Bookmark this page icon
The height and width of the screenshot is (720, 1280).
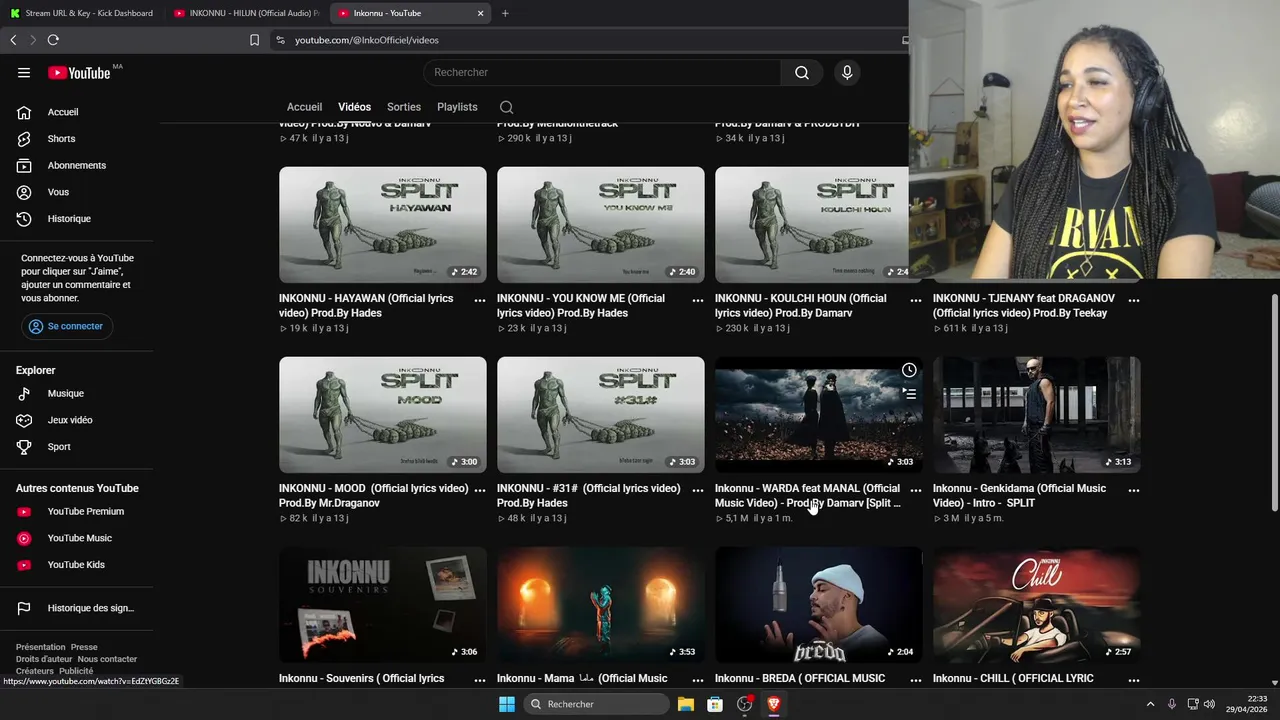(254, 40)
